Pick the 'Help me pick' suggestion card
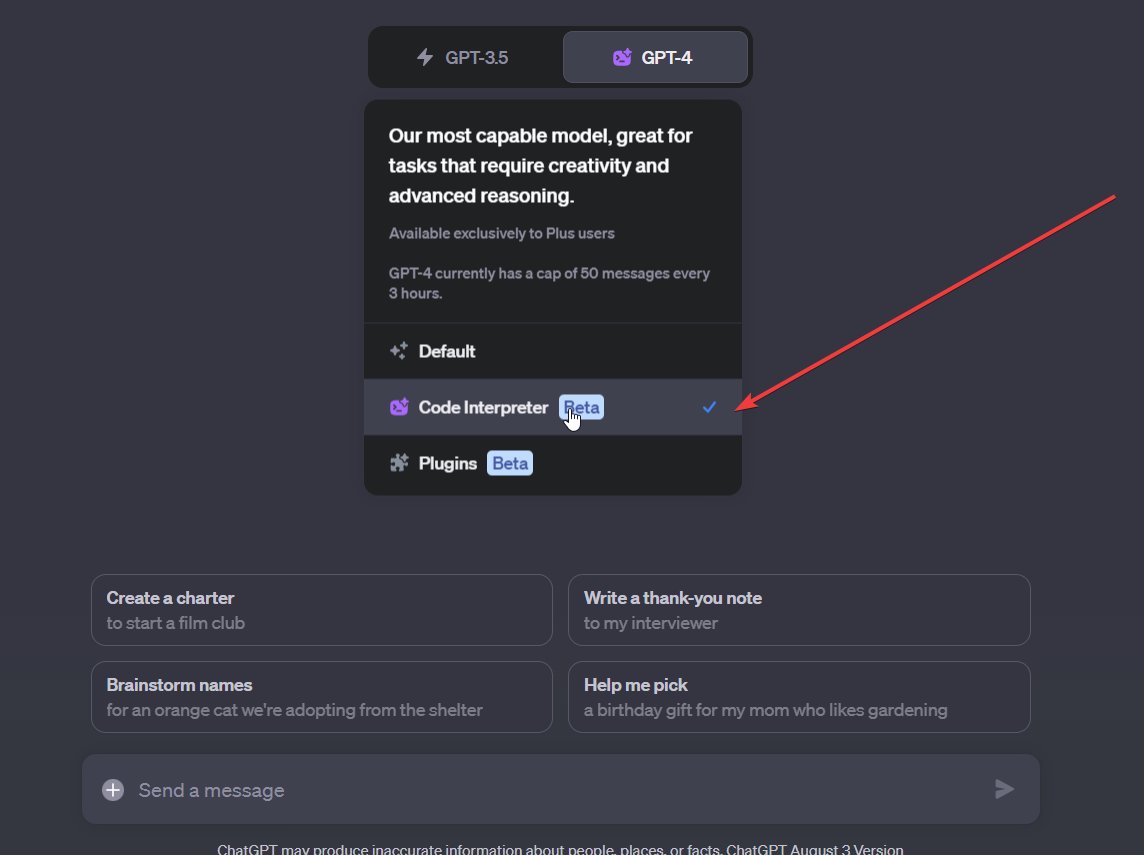Screen dimensions: 1144x855 [x=799, y=697]
